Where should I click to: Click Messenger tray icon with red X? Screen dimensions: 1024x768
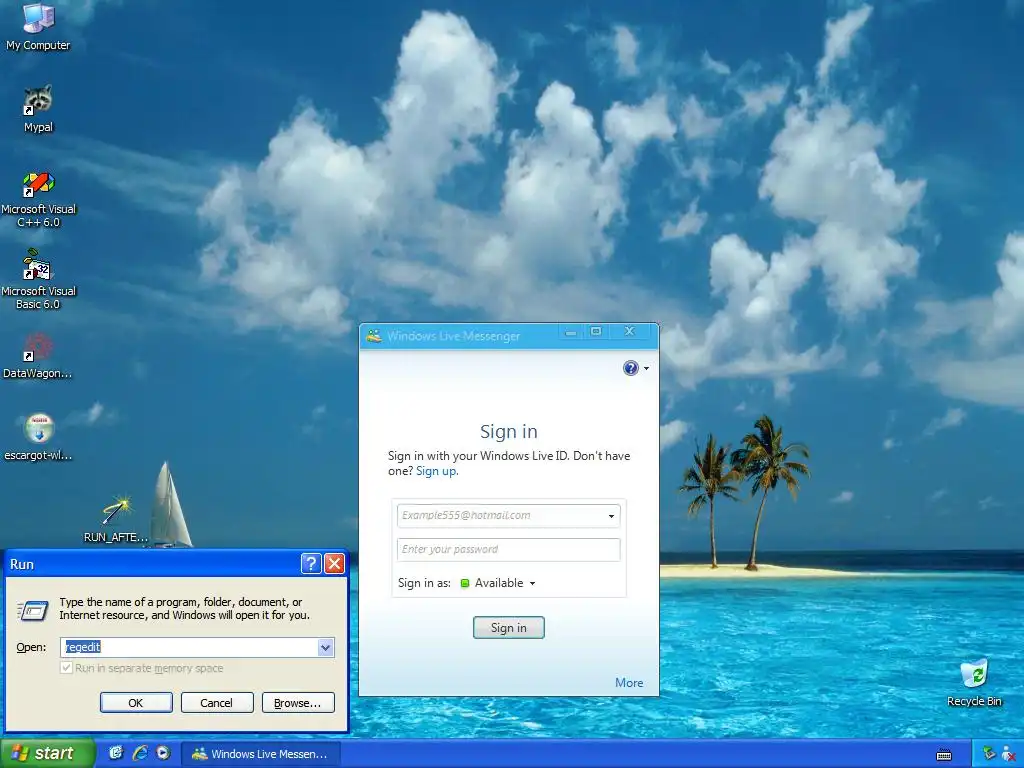(1008, 754)
